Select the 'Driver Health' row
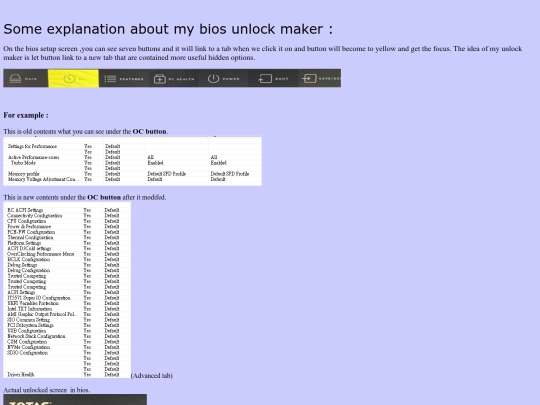 [x=67, y=375]
